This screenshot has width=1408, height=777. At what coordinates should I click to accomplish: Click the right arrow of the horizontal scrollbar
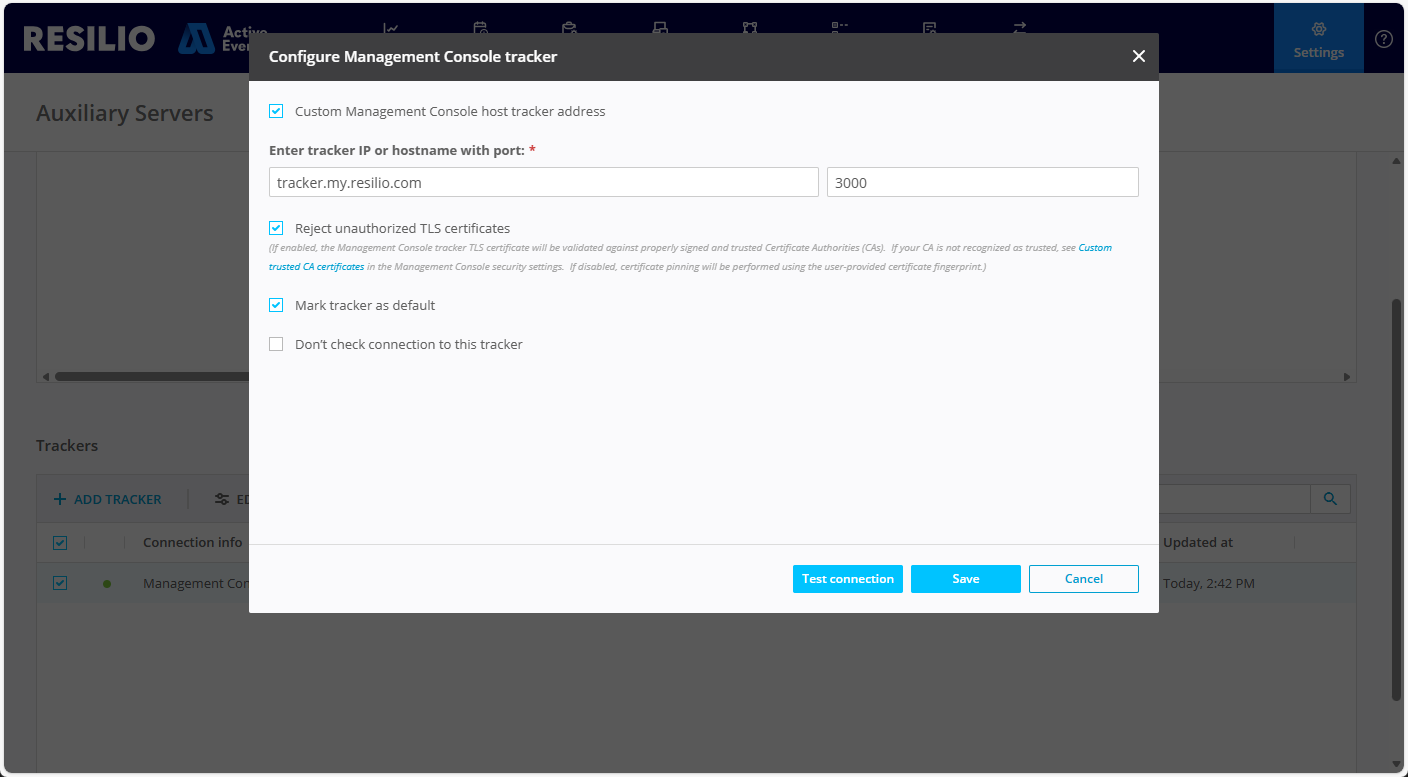tap(1348, 377)
